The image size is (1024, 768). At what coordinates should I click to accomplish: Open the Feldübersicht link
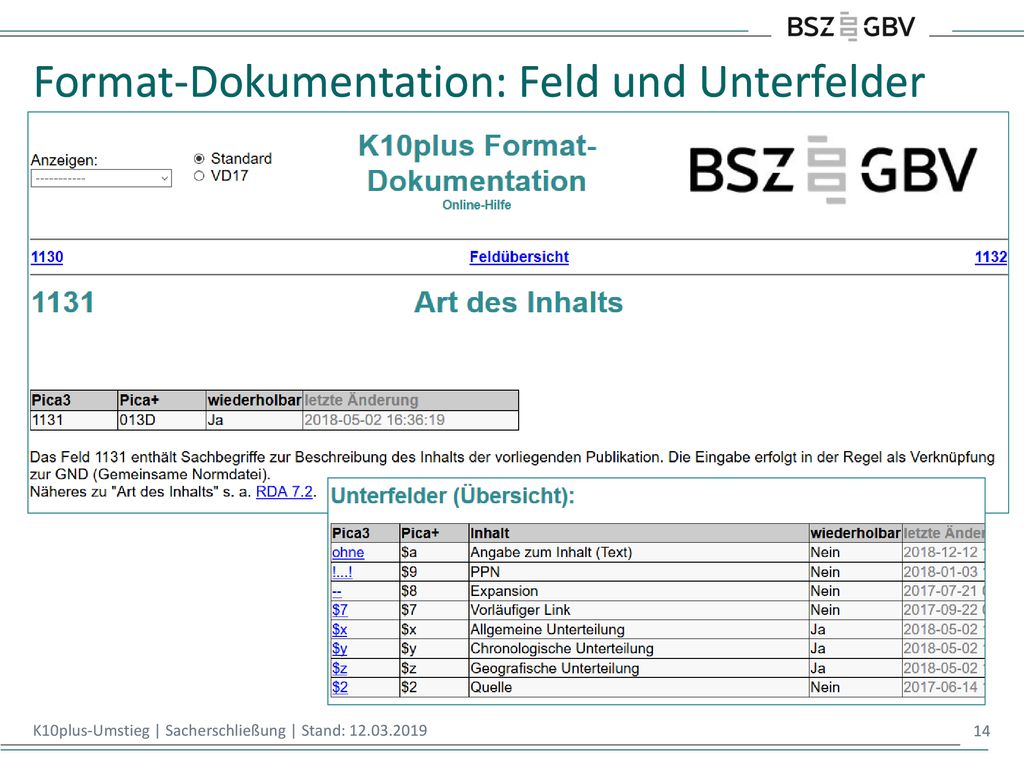519,257
